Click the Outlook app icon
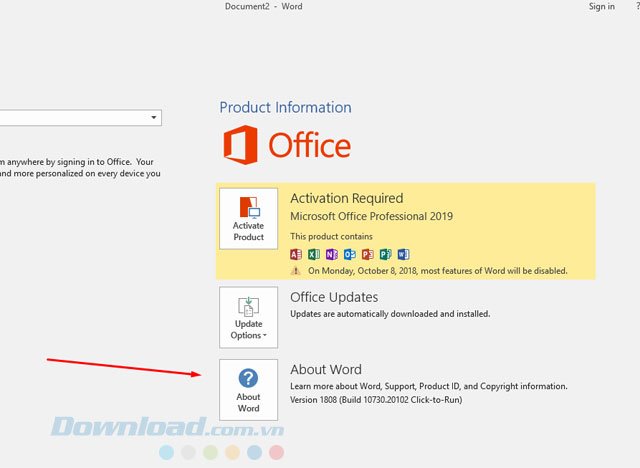 (x=350, y=254)
